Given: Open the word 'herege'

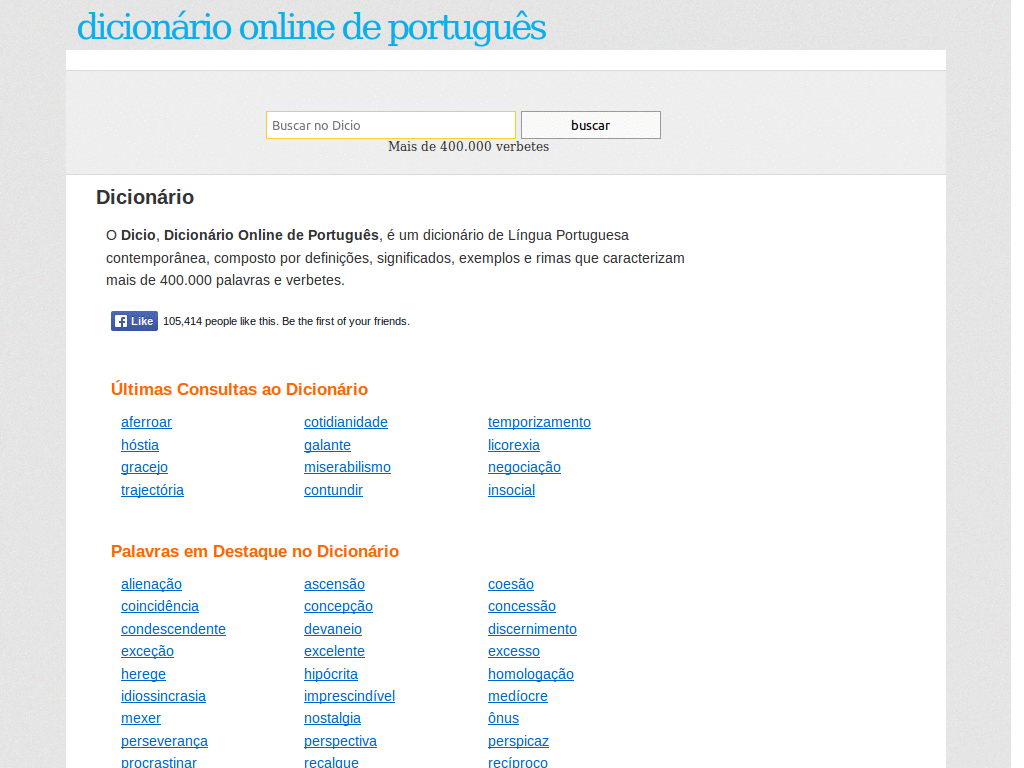Looking at the screenshot, I should pos(143,674).
